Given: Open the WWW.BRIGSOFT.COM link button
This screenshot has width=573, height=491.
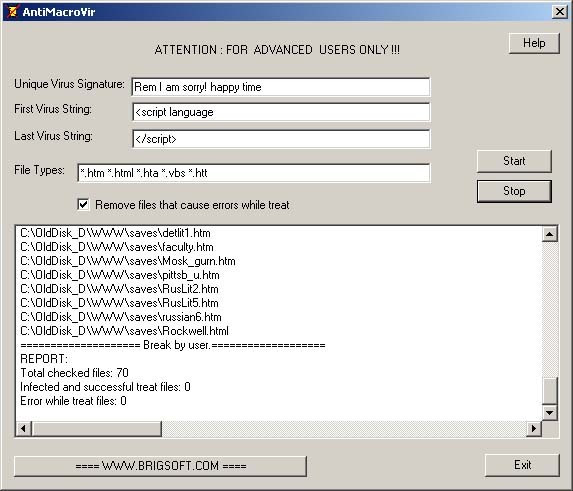Looking at the screenshot, I should [160, 466].
